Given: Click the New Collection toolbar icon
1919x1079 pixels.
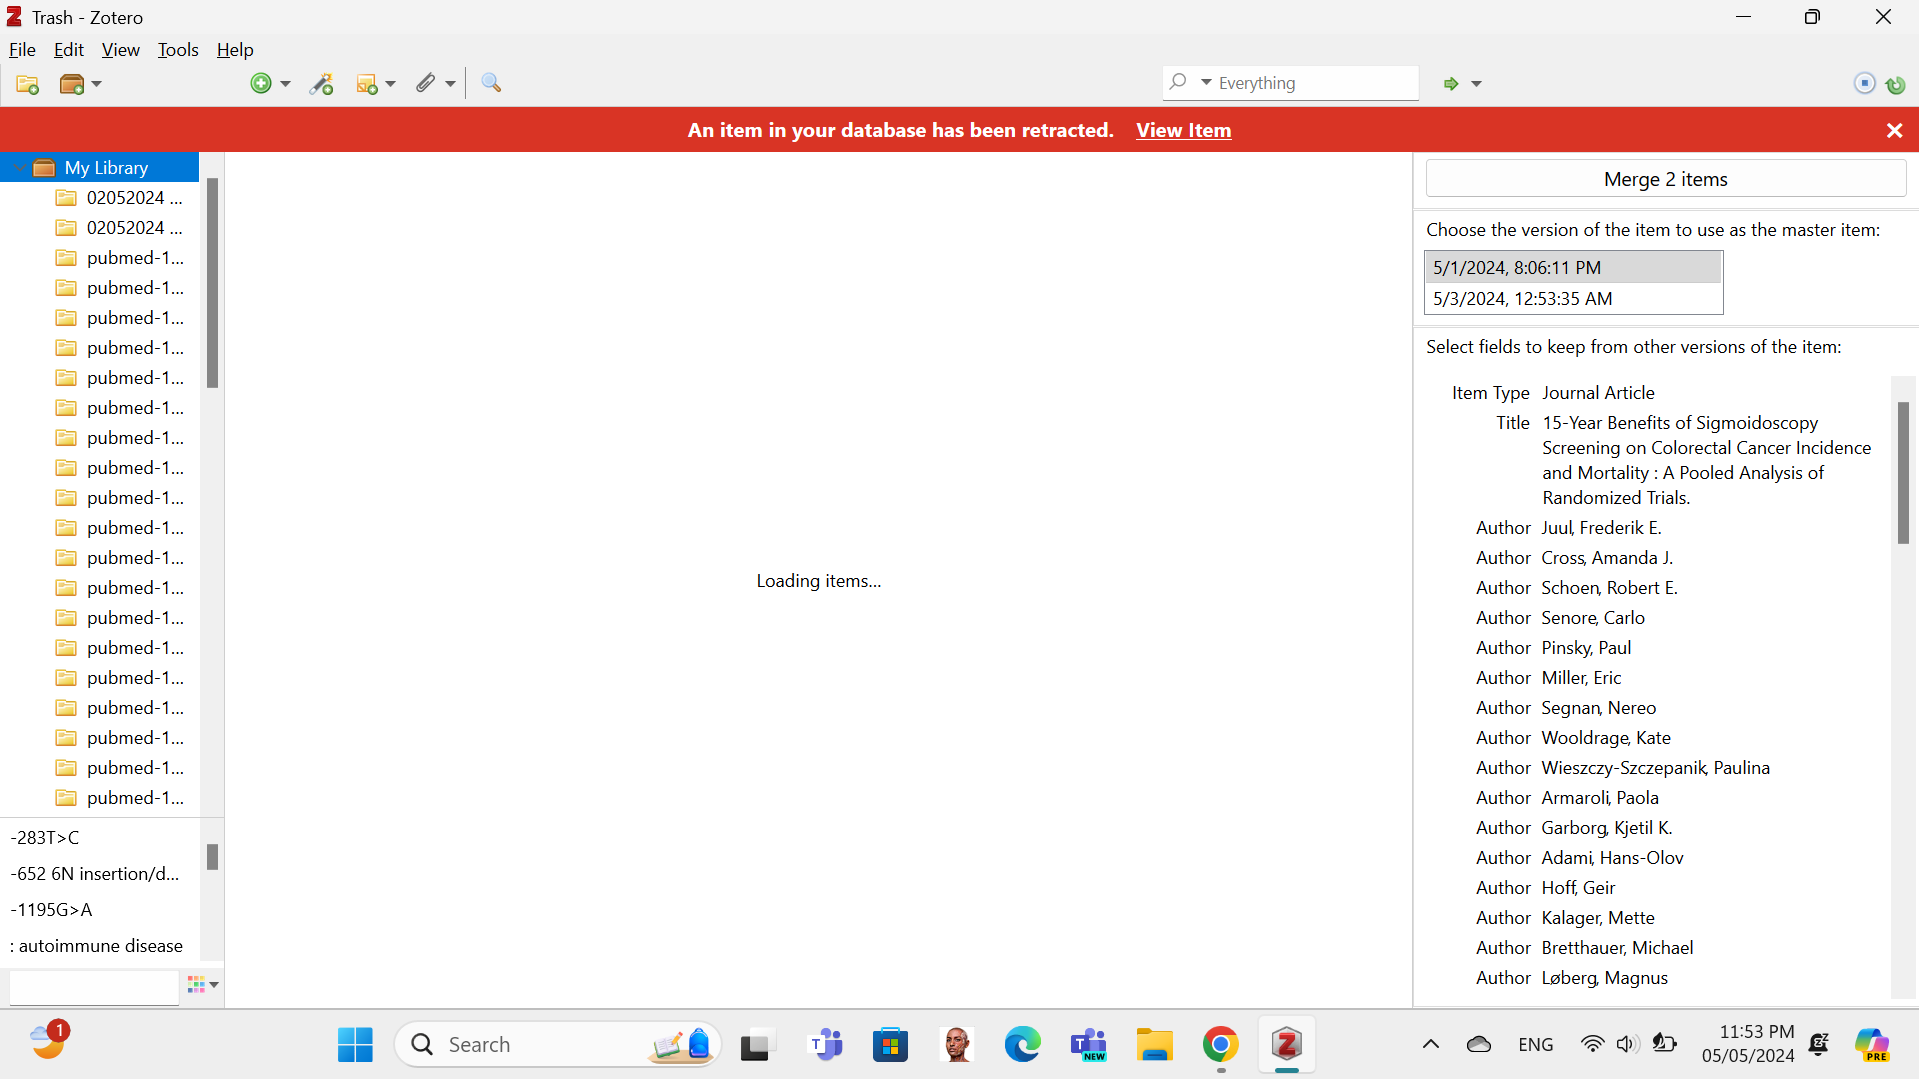Looking at the screenshot, I should click(28, 84).
